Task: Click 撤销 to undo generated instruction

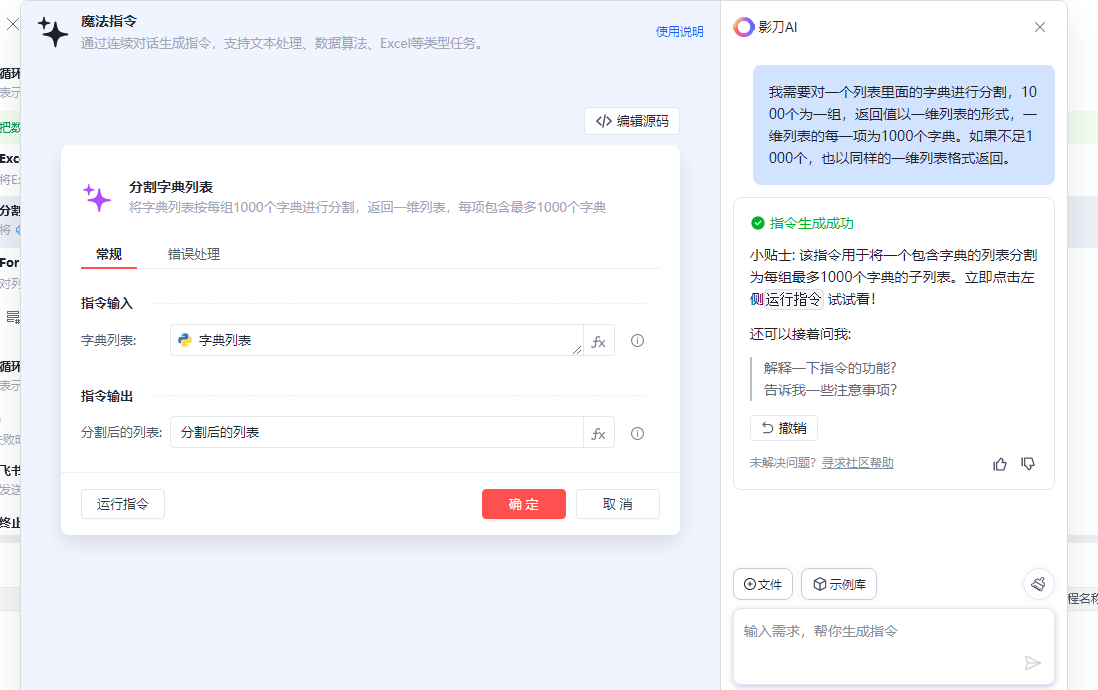Action: click(784, 428)
